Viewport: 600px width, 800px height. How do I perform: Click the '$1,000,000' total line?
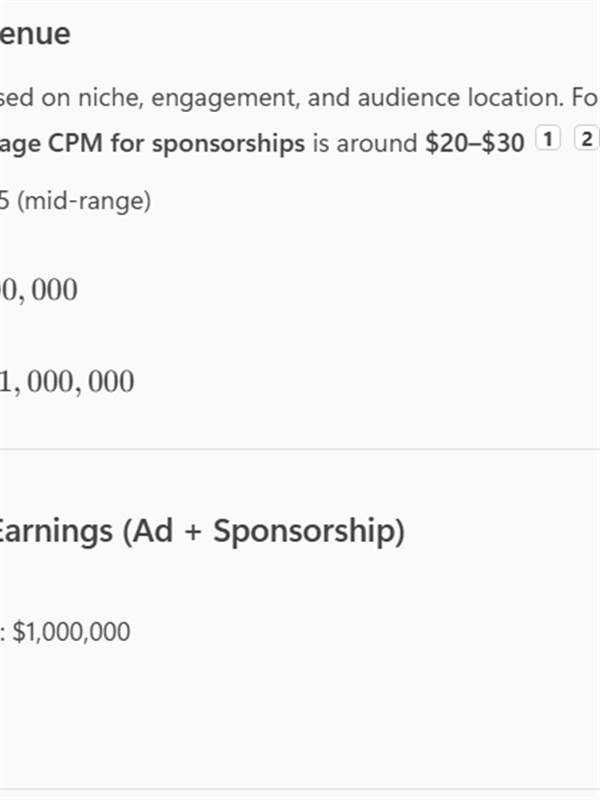[x=71, y=632]
